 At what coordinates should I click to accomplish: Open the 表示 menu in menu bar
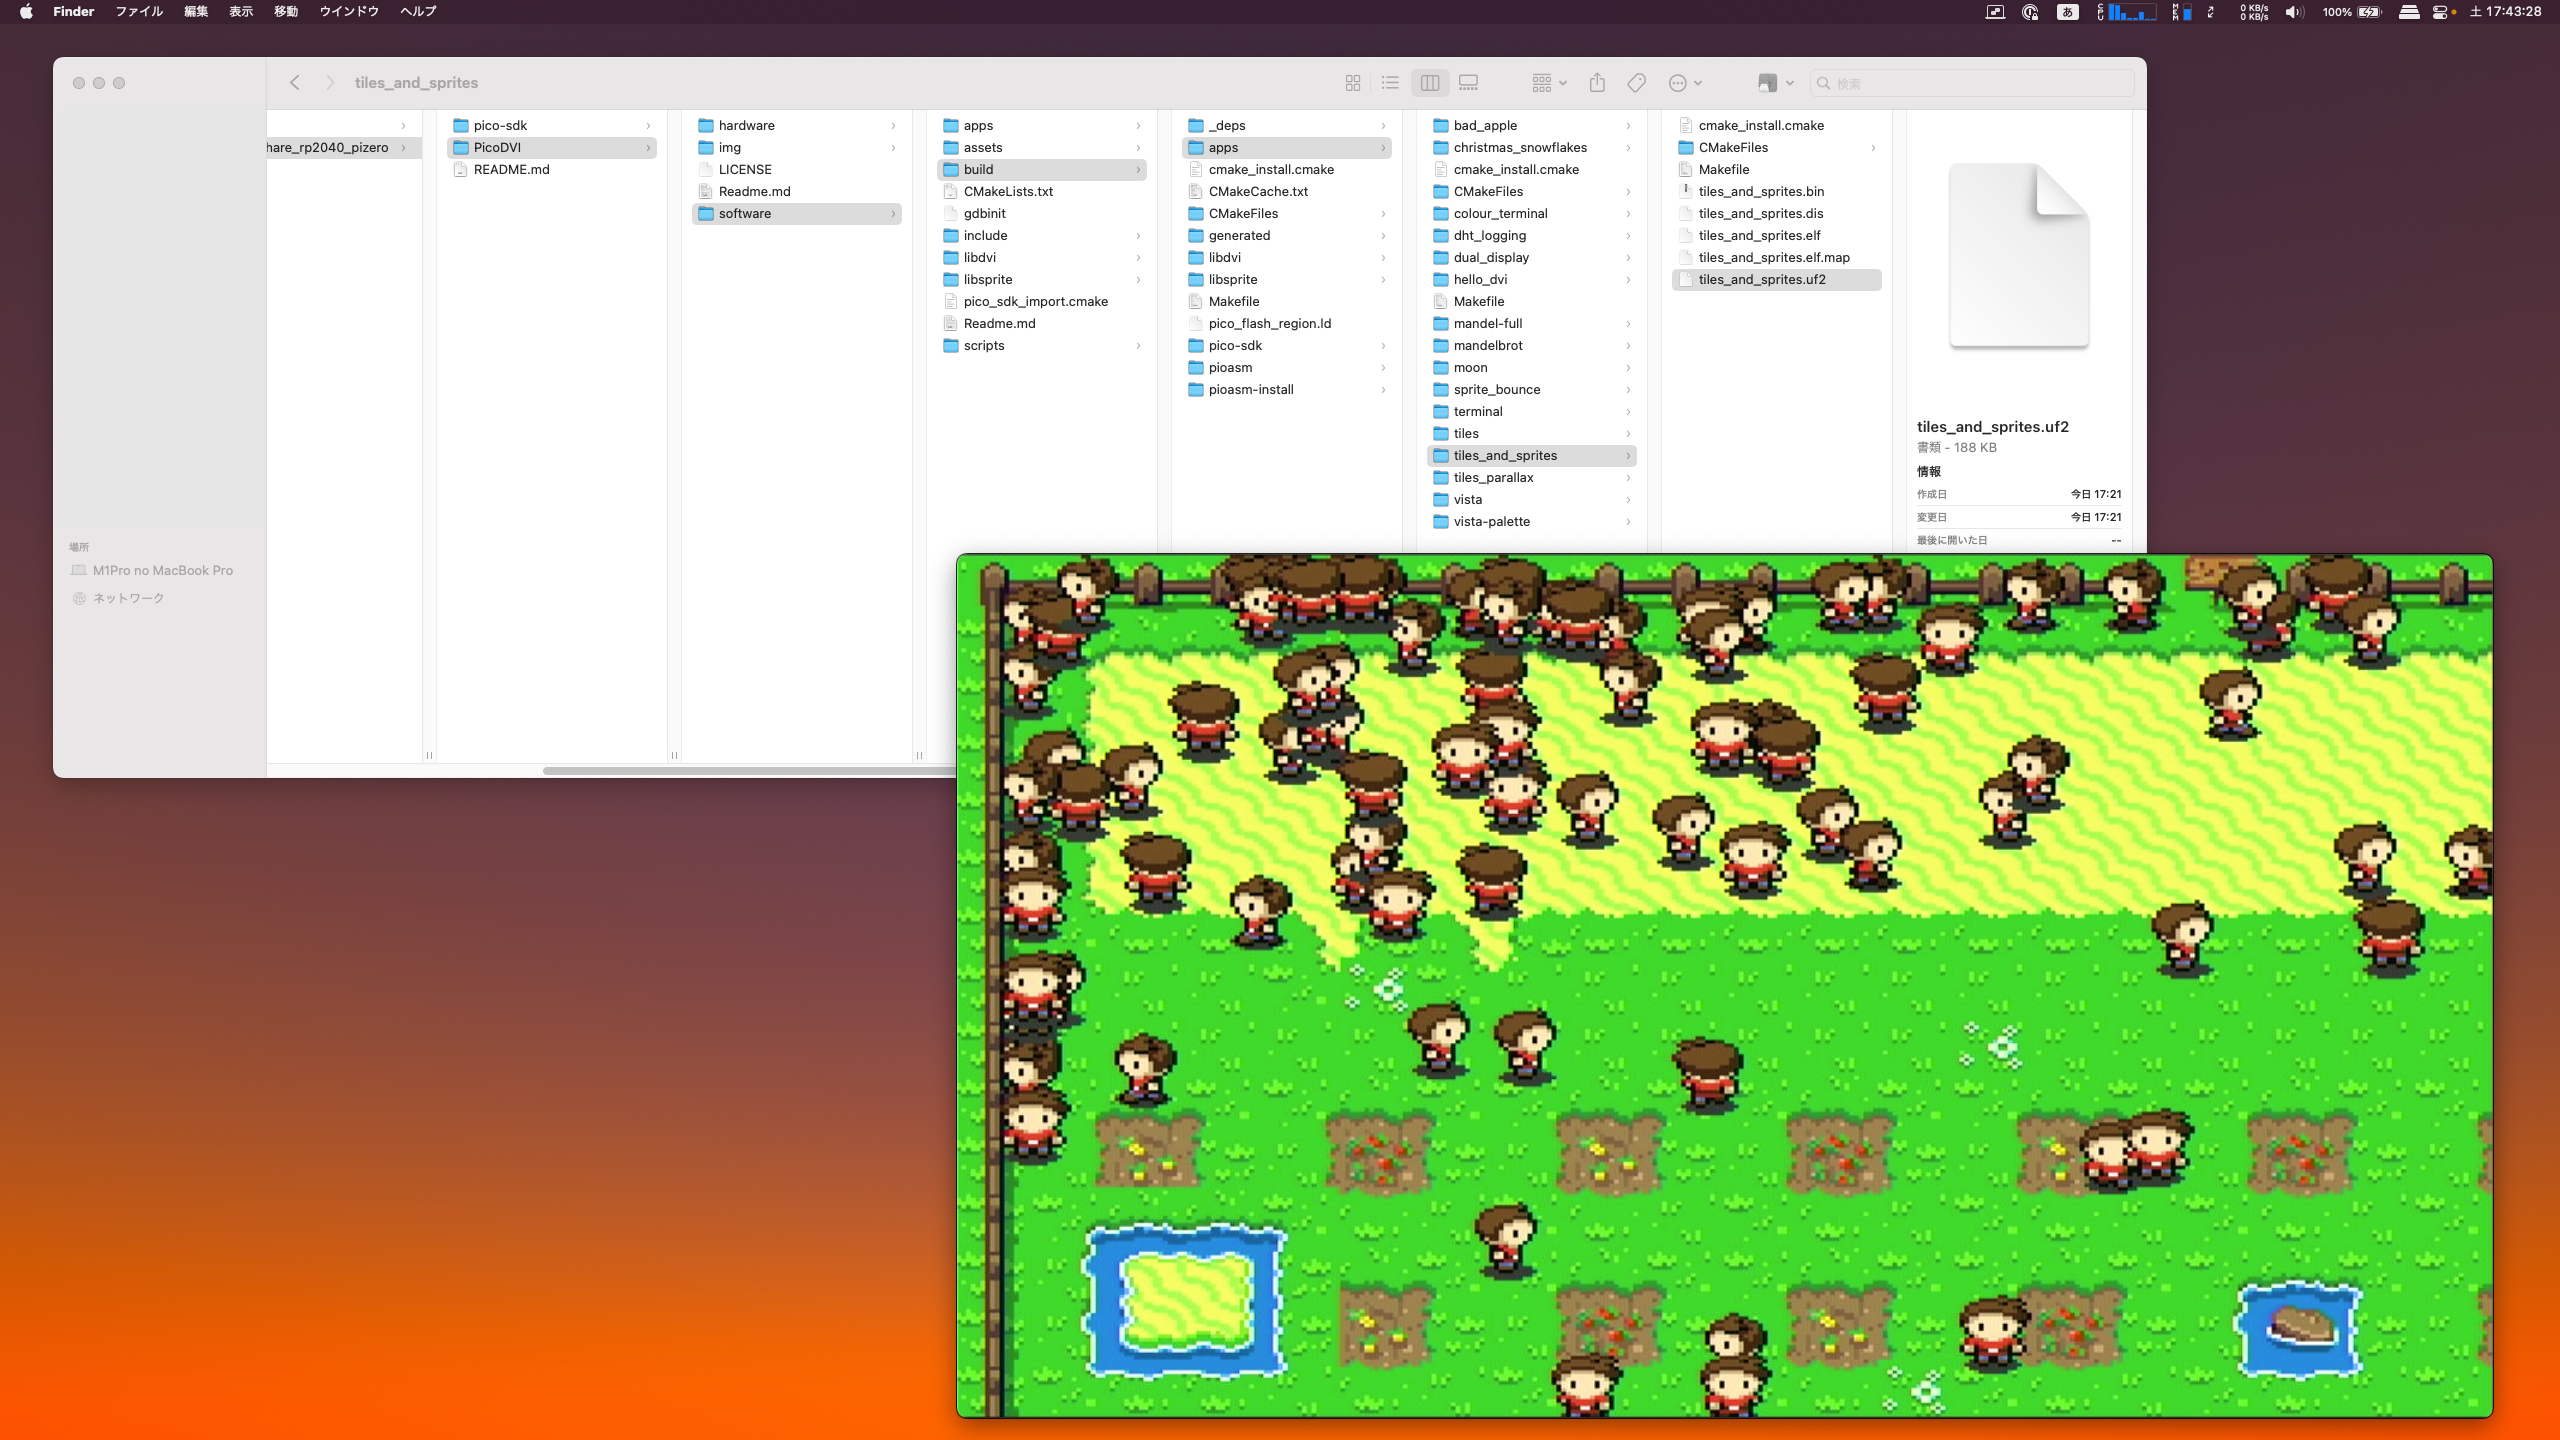240,12
